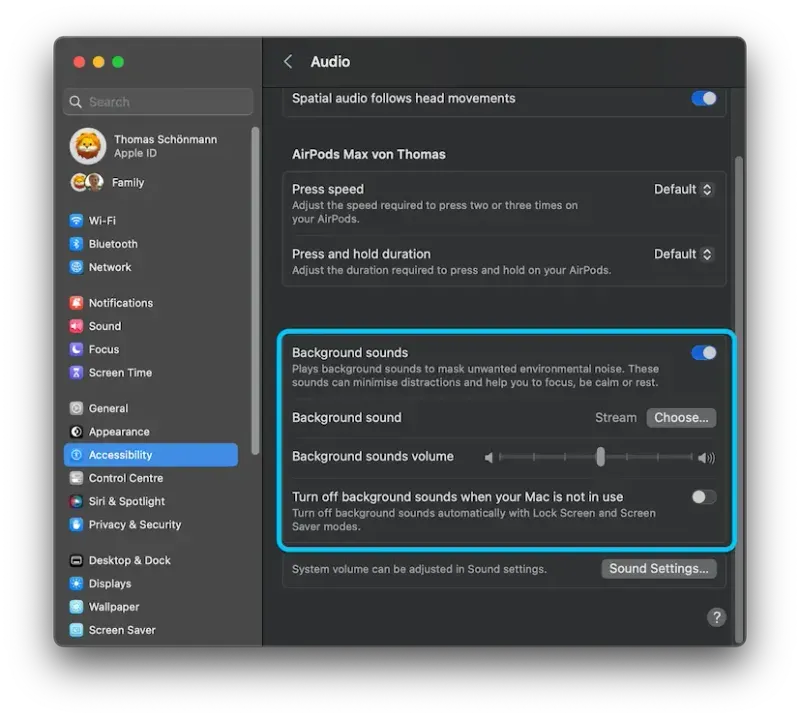Viewport: 800px width, 718px height.
Task: Click the Control Centre icon
Action: pos(76,478)
